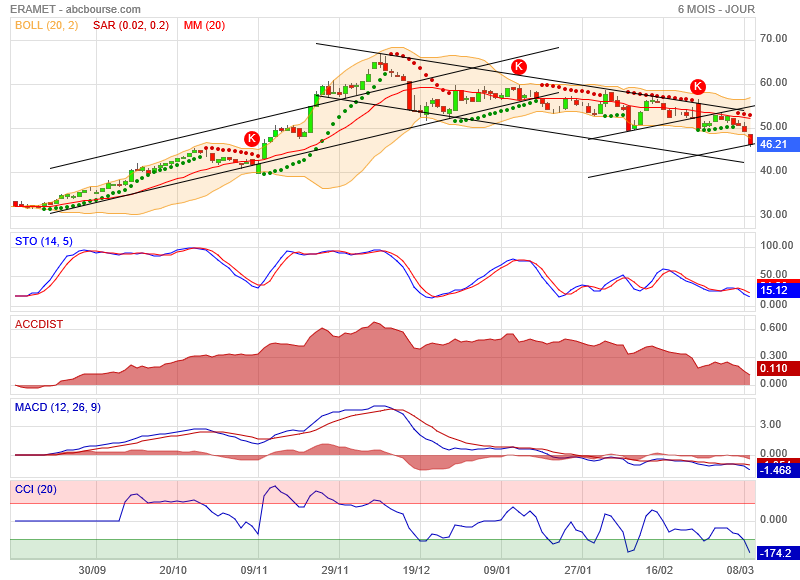Click the 29/11 date label
Image resolution: width=800 pixels, height=580 pixels.
coord(335,570)
